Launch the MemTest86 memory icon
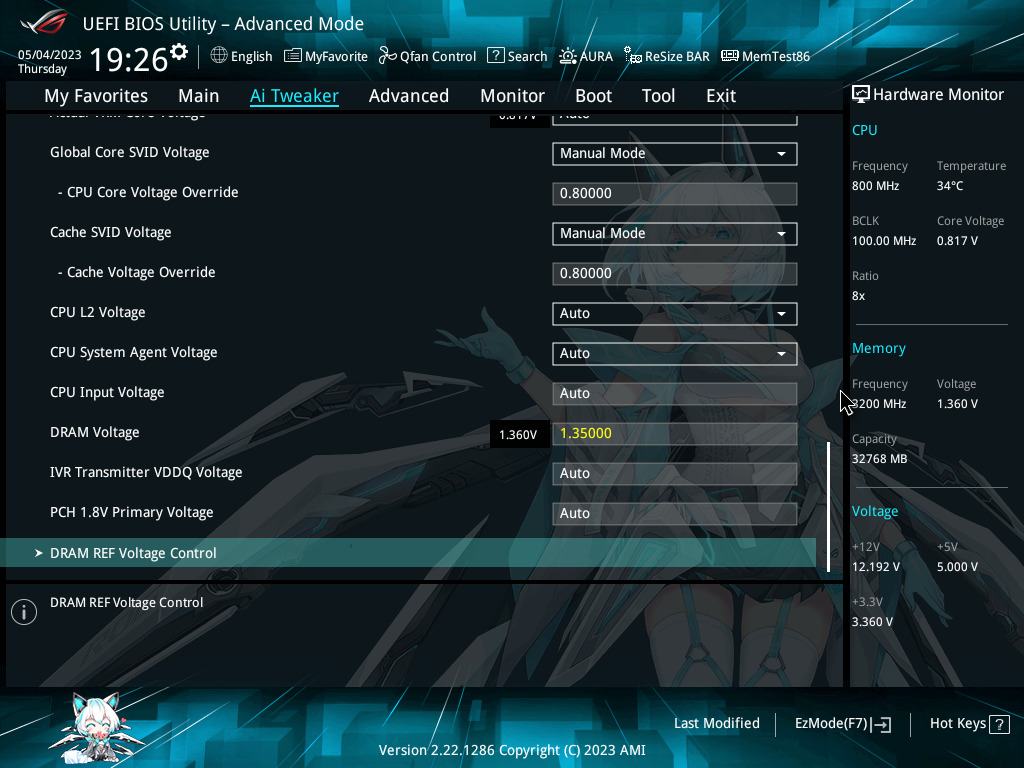1024x768 pixels. 729,56
